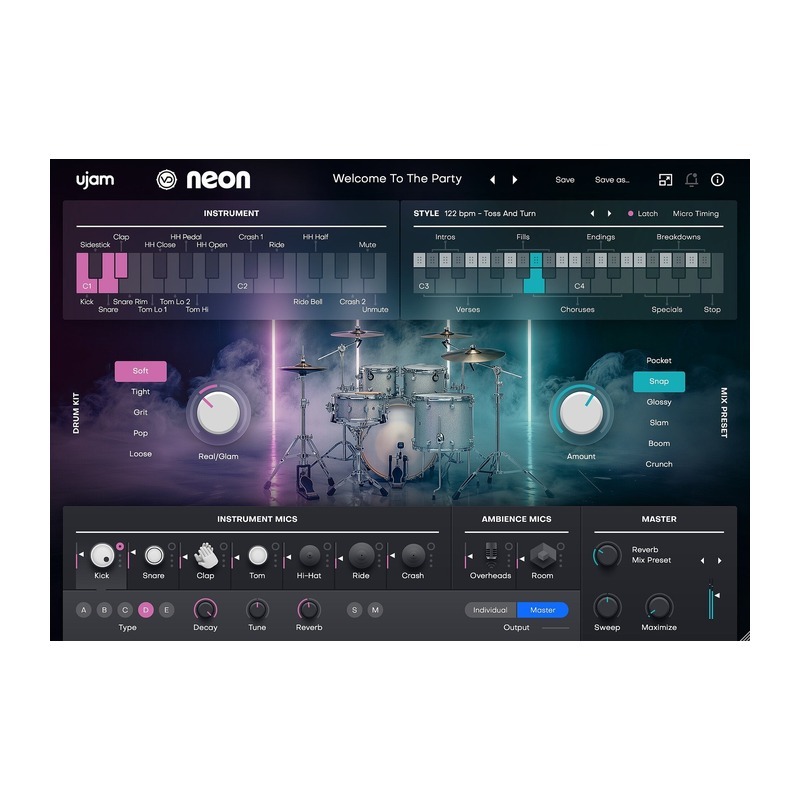Select the Ride cymbal icon

click(361, 556)
